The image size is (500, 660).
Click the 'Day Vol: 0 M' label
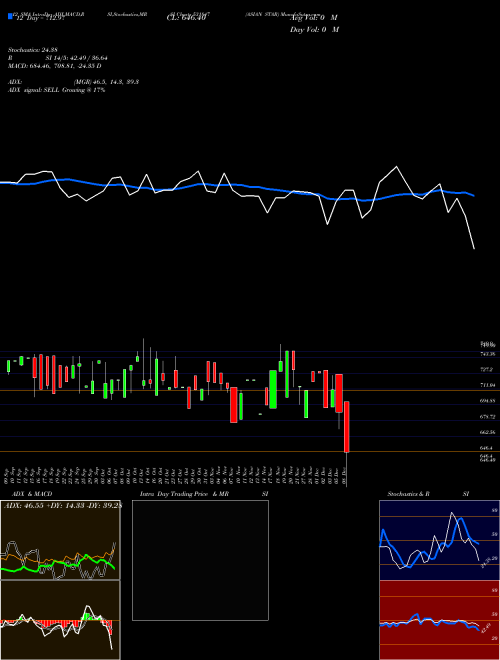pos(314,29)
